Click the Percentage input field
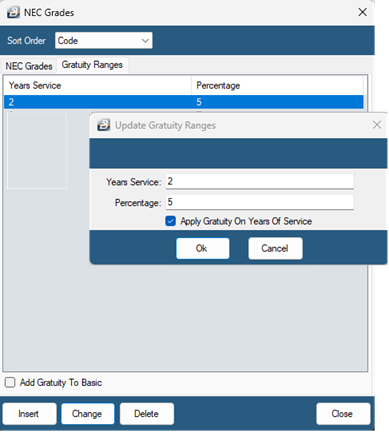The height and width of the screenshot is (433, 389). click(x=260, y=202)
